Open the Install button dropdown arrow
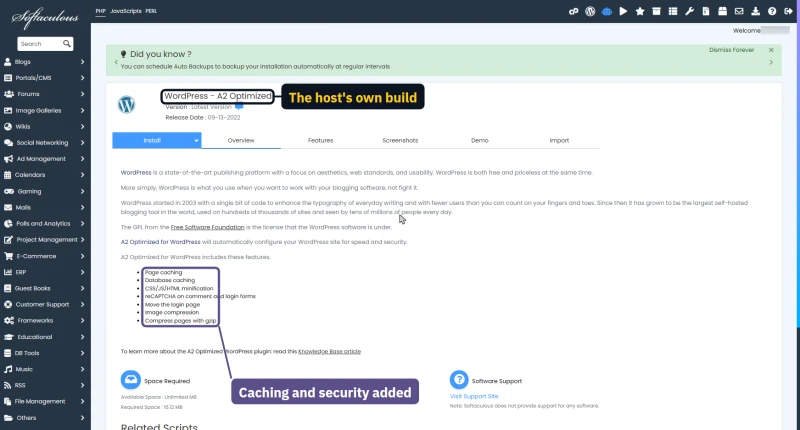800x430 pixels. [x=196, y=141]
